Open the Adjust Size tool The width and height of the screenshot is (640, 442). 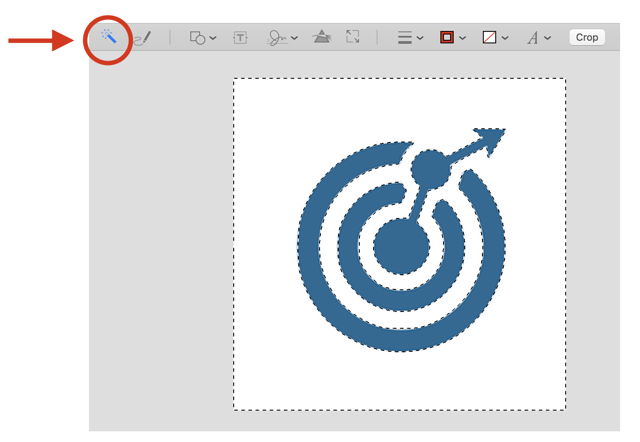coord(353,36)
